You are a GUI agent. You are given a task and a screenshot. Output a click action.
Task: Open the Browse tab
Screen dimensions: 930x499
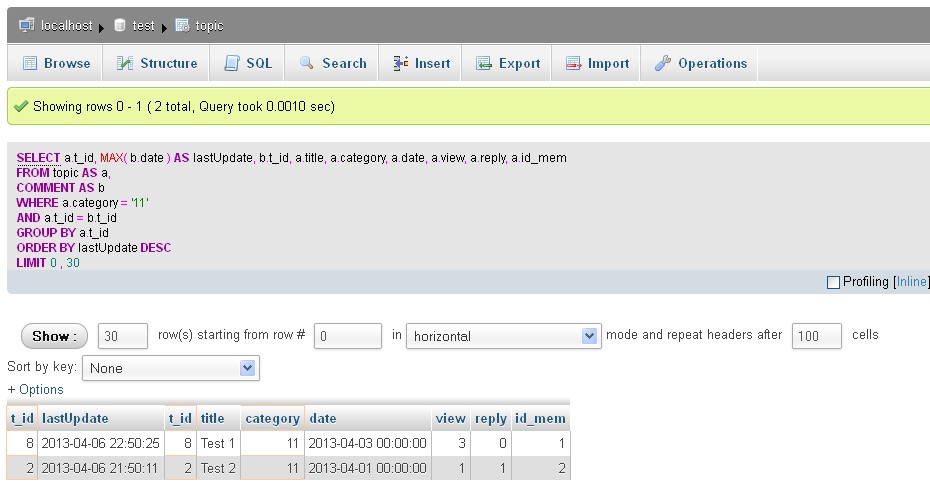(56, 63)
